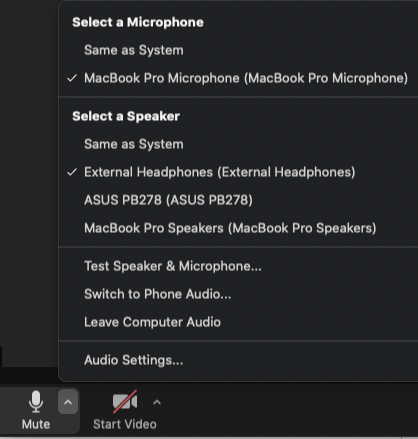Click the checkmark beside External Headphones
The image size is (418, 439).
click(x=72, y=172)
